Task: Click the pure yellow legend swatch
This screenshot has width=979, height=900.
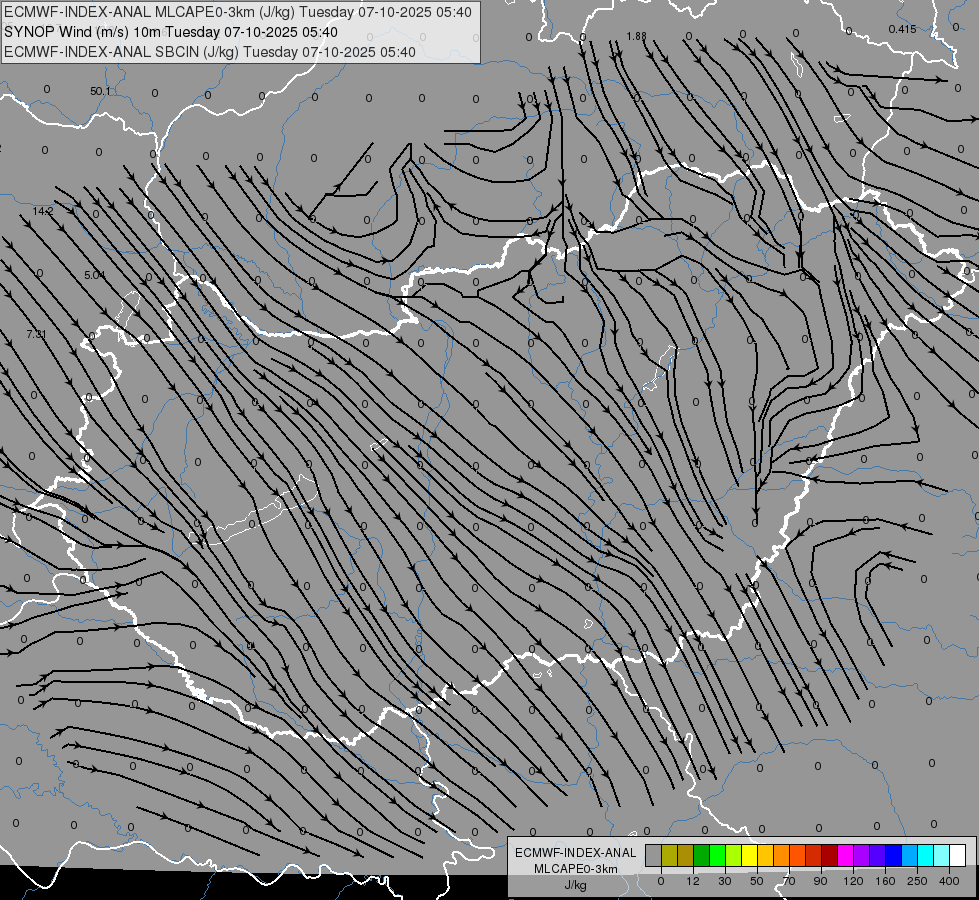Action: pos(749,855)
